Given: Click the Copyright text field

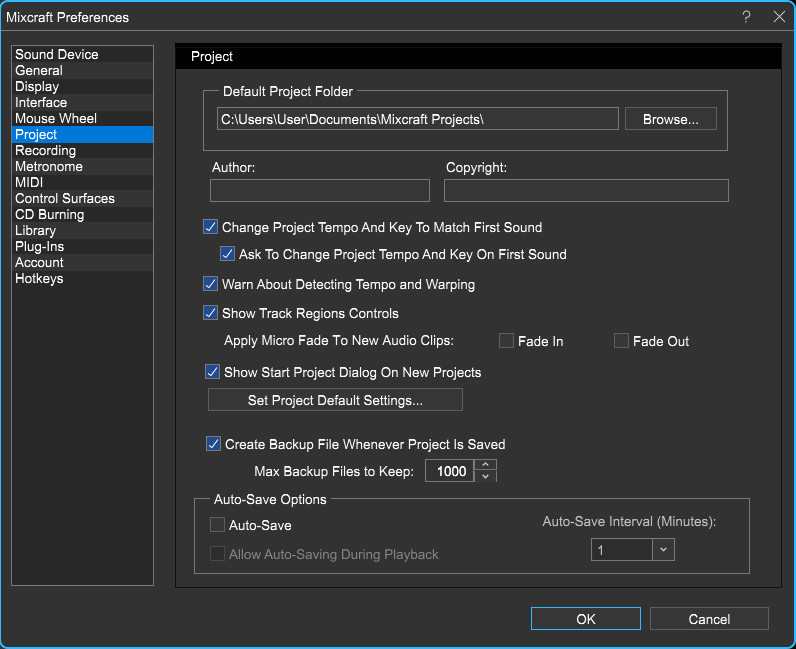Looking at the screenshot, I should (586, 190).
